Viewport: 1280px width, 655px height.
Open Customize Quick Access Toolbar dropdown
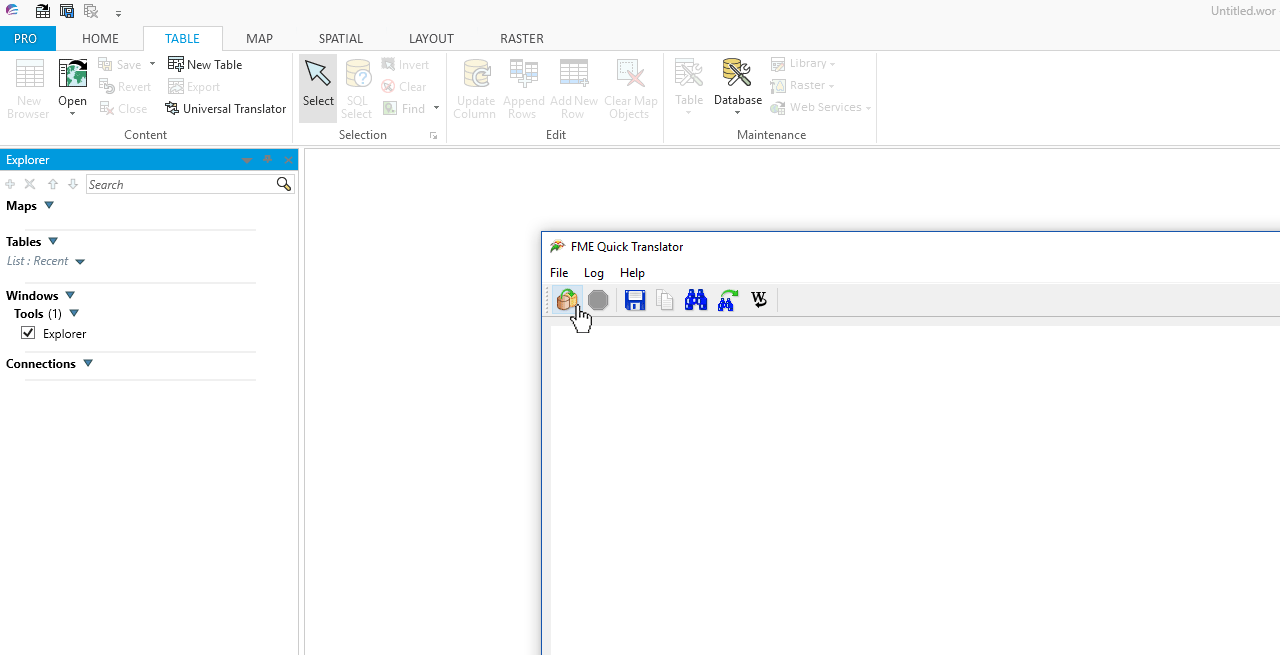pyautogui.click(x=118, y=13)
